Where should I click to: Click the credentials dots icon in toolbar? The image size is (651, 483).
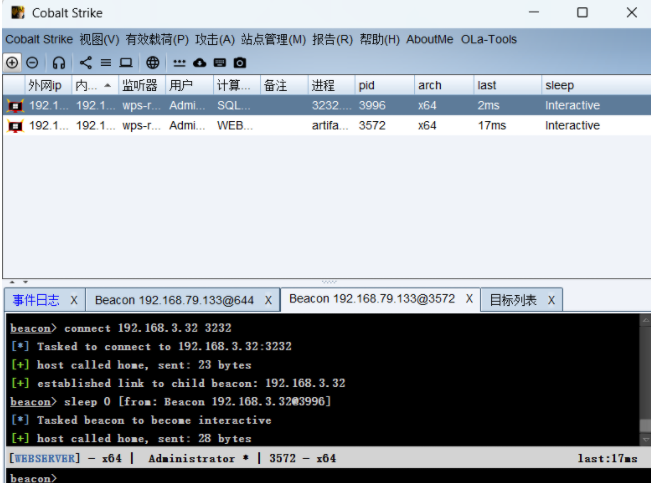point(179,63)
